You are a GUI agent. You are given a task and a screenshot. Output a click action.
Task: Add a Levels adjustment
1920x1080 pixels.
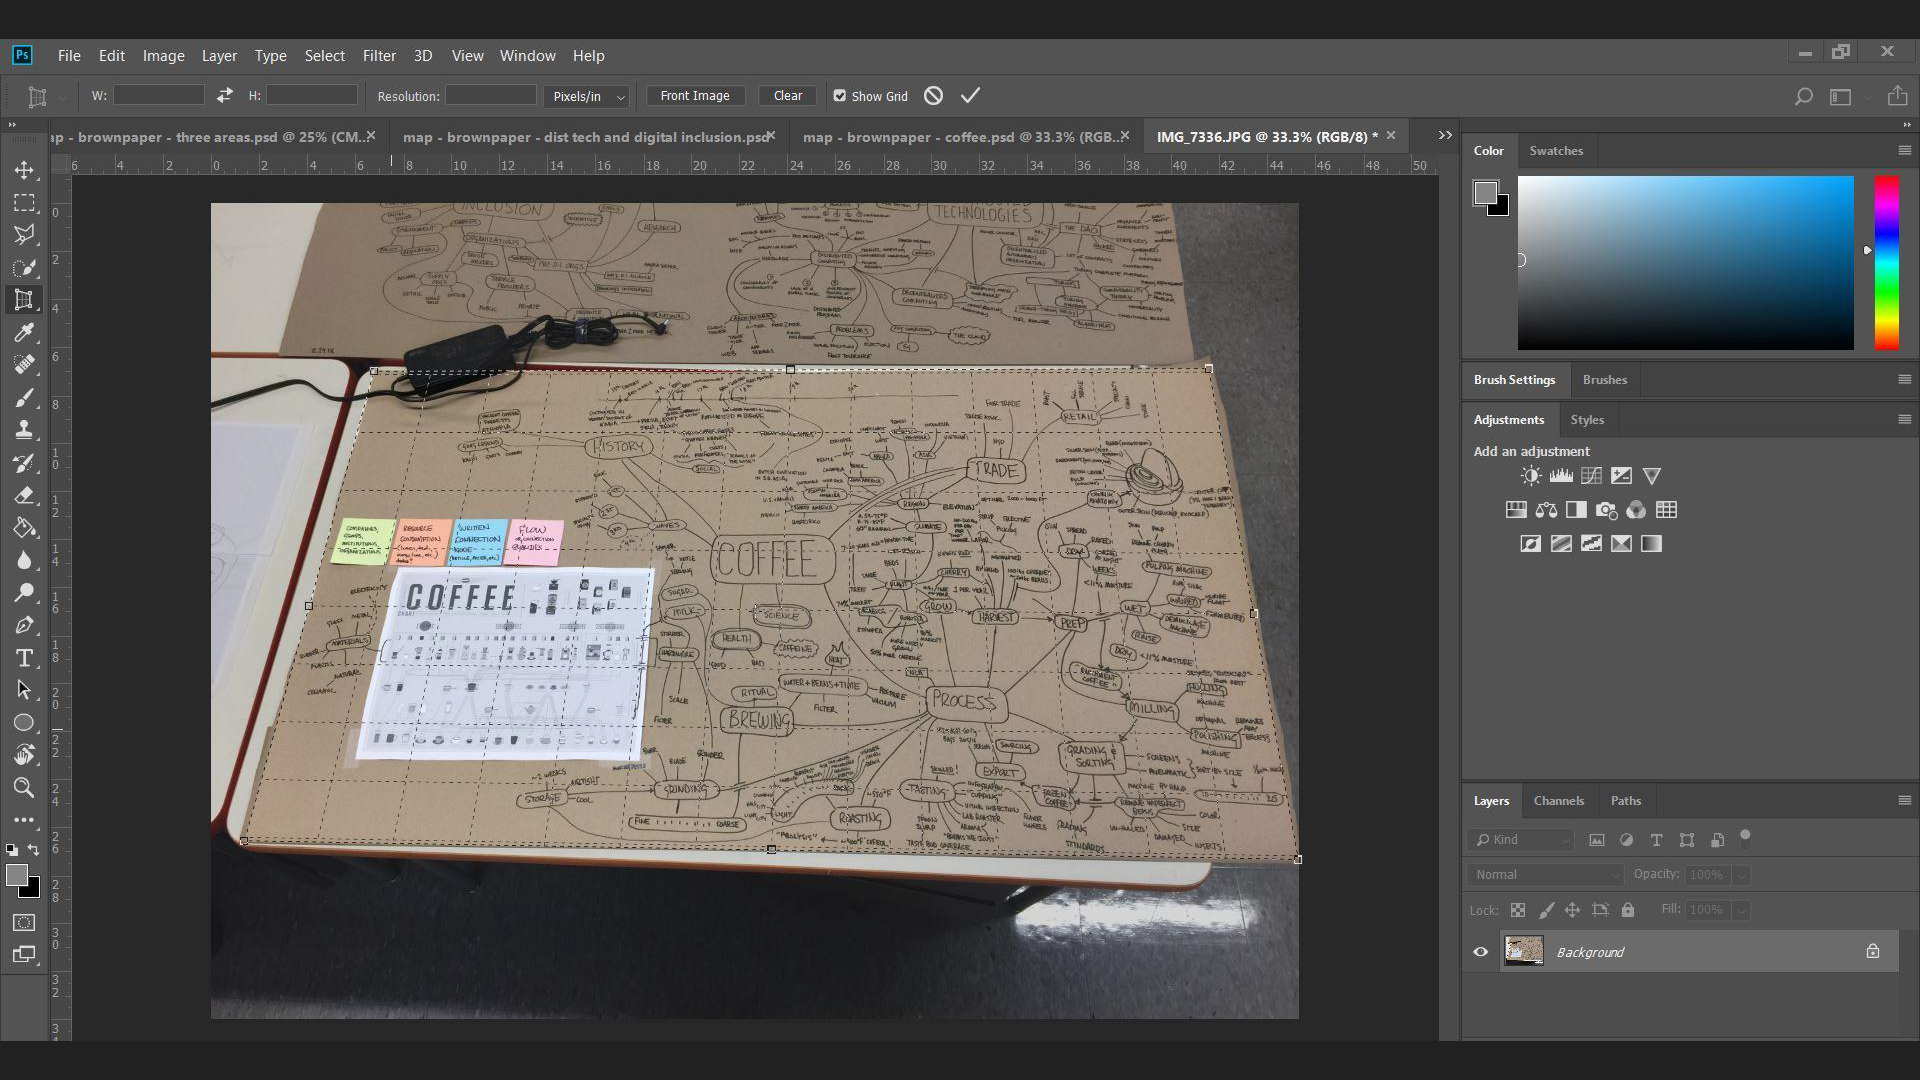click(x=1561, y=476)
